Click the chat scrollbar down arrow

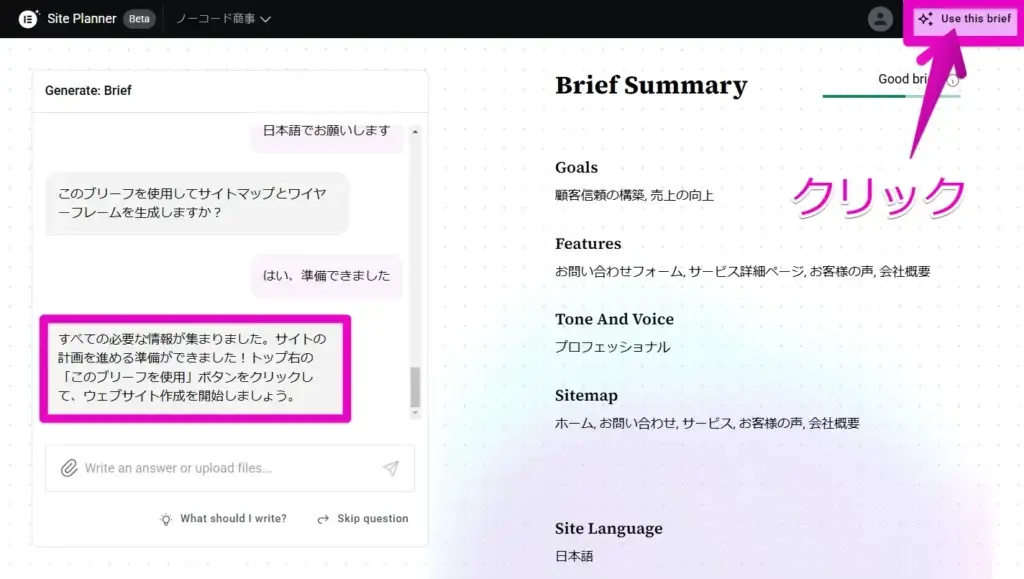point(415,413)
